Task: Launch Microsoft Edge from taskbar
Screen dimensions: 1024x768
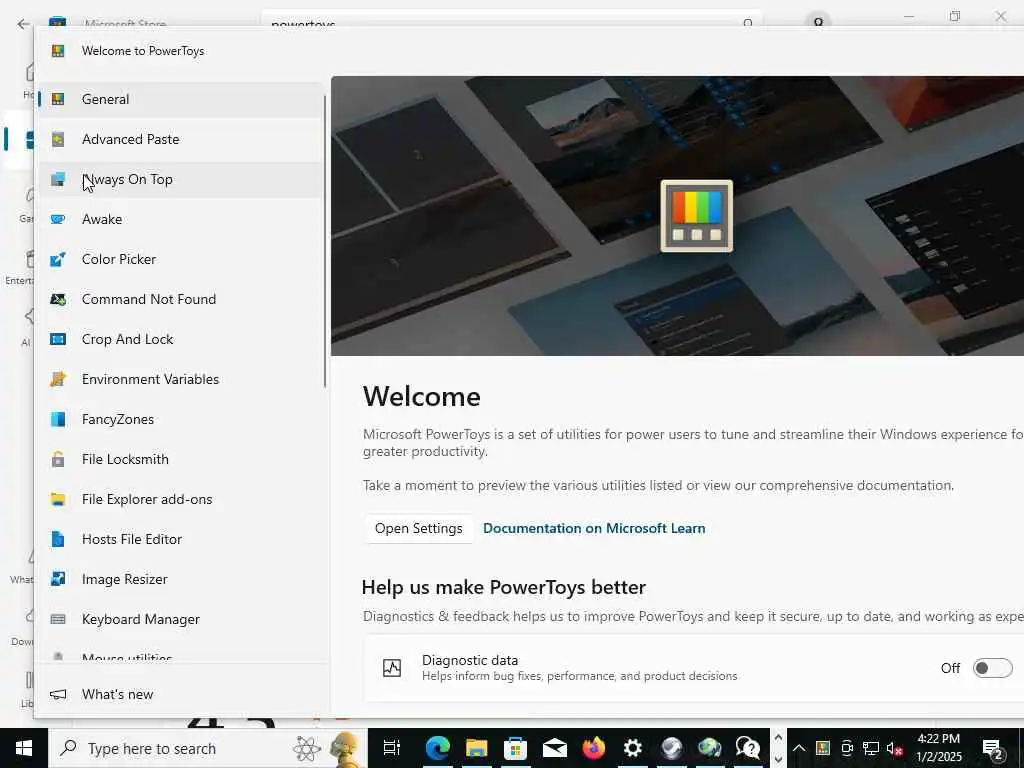Action: [x=438, y=748]
